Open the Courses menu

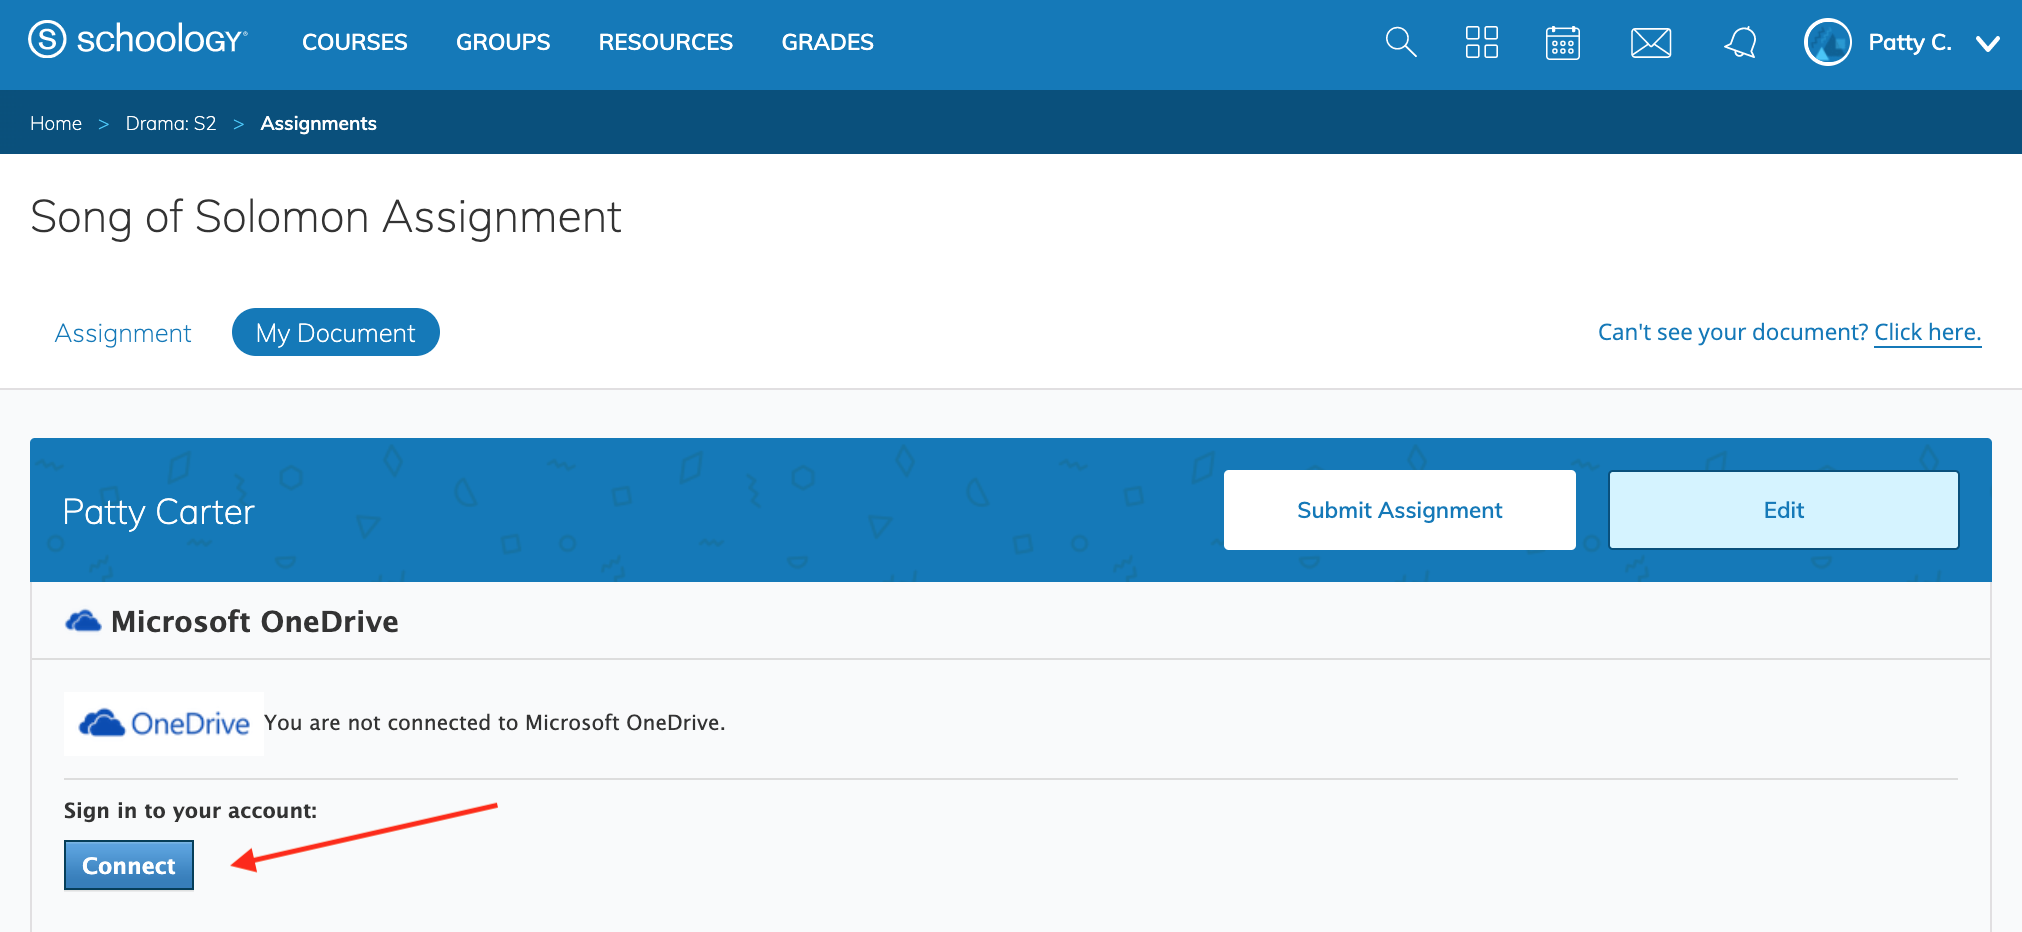tap(354, 42)
